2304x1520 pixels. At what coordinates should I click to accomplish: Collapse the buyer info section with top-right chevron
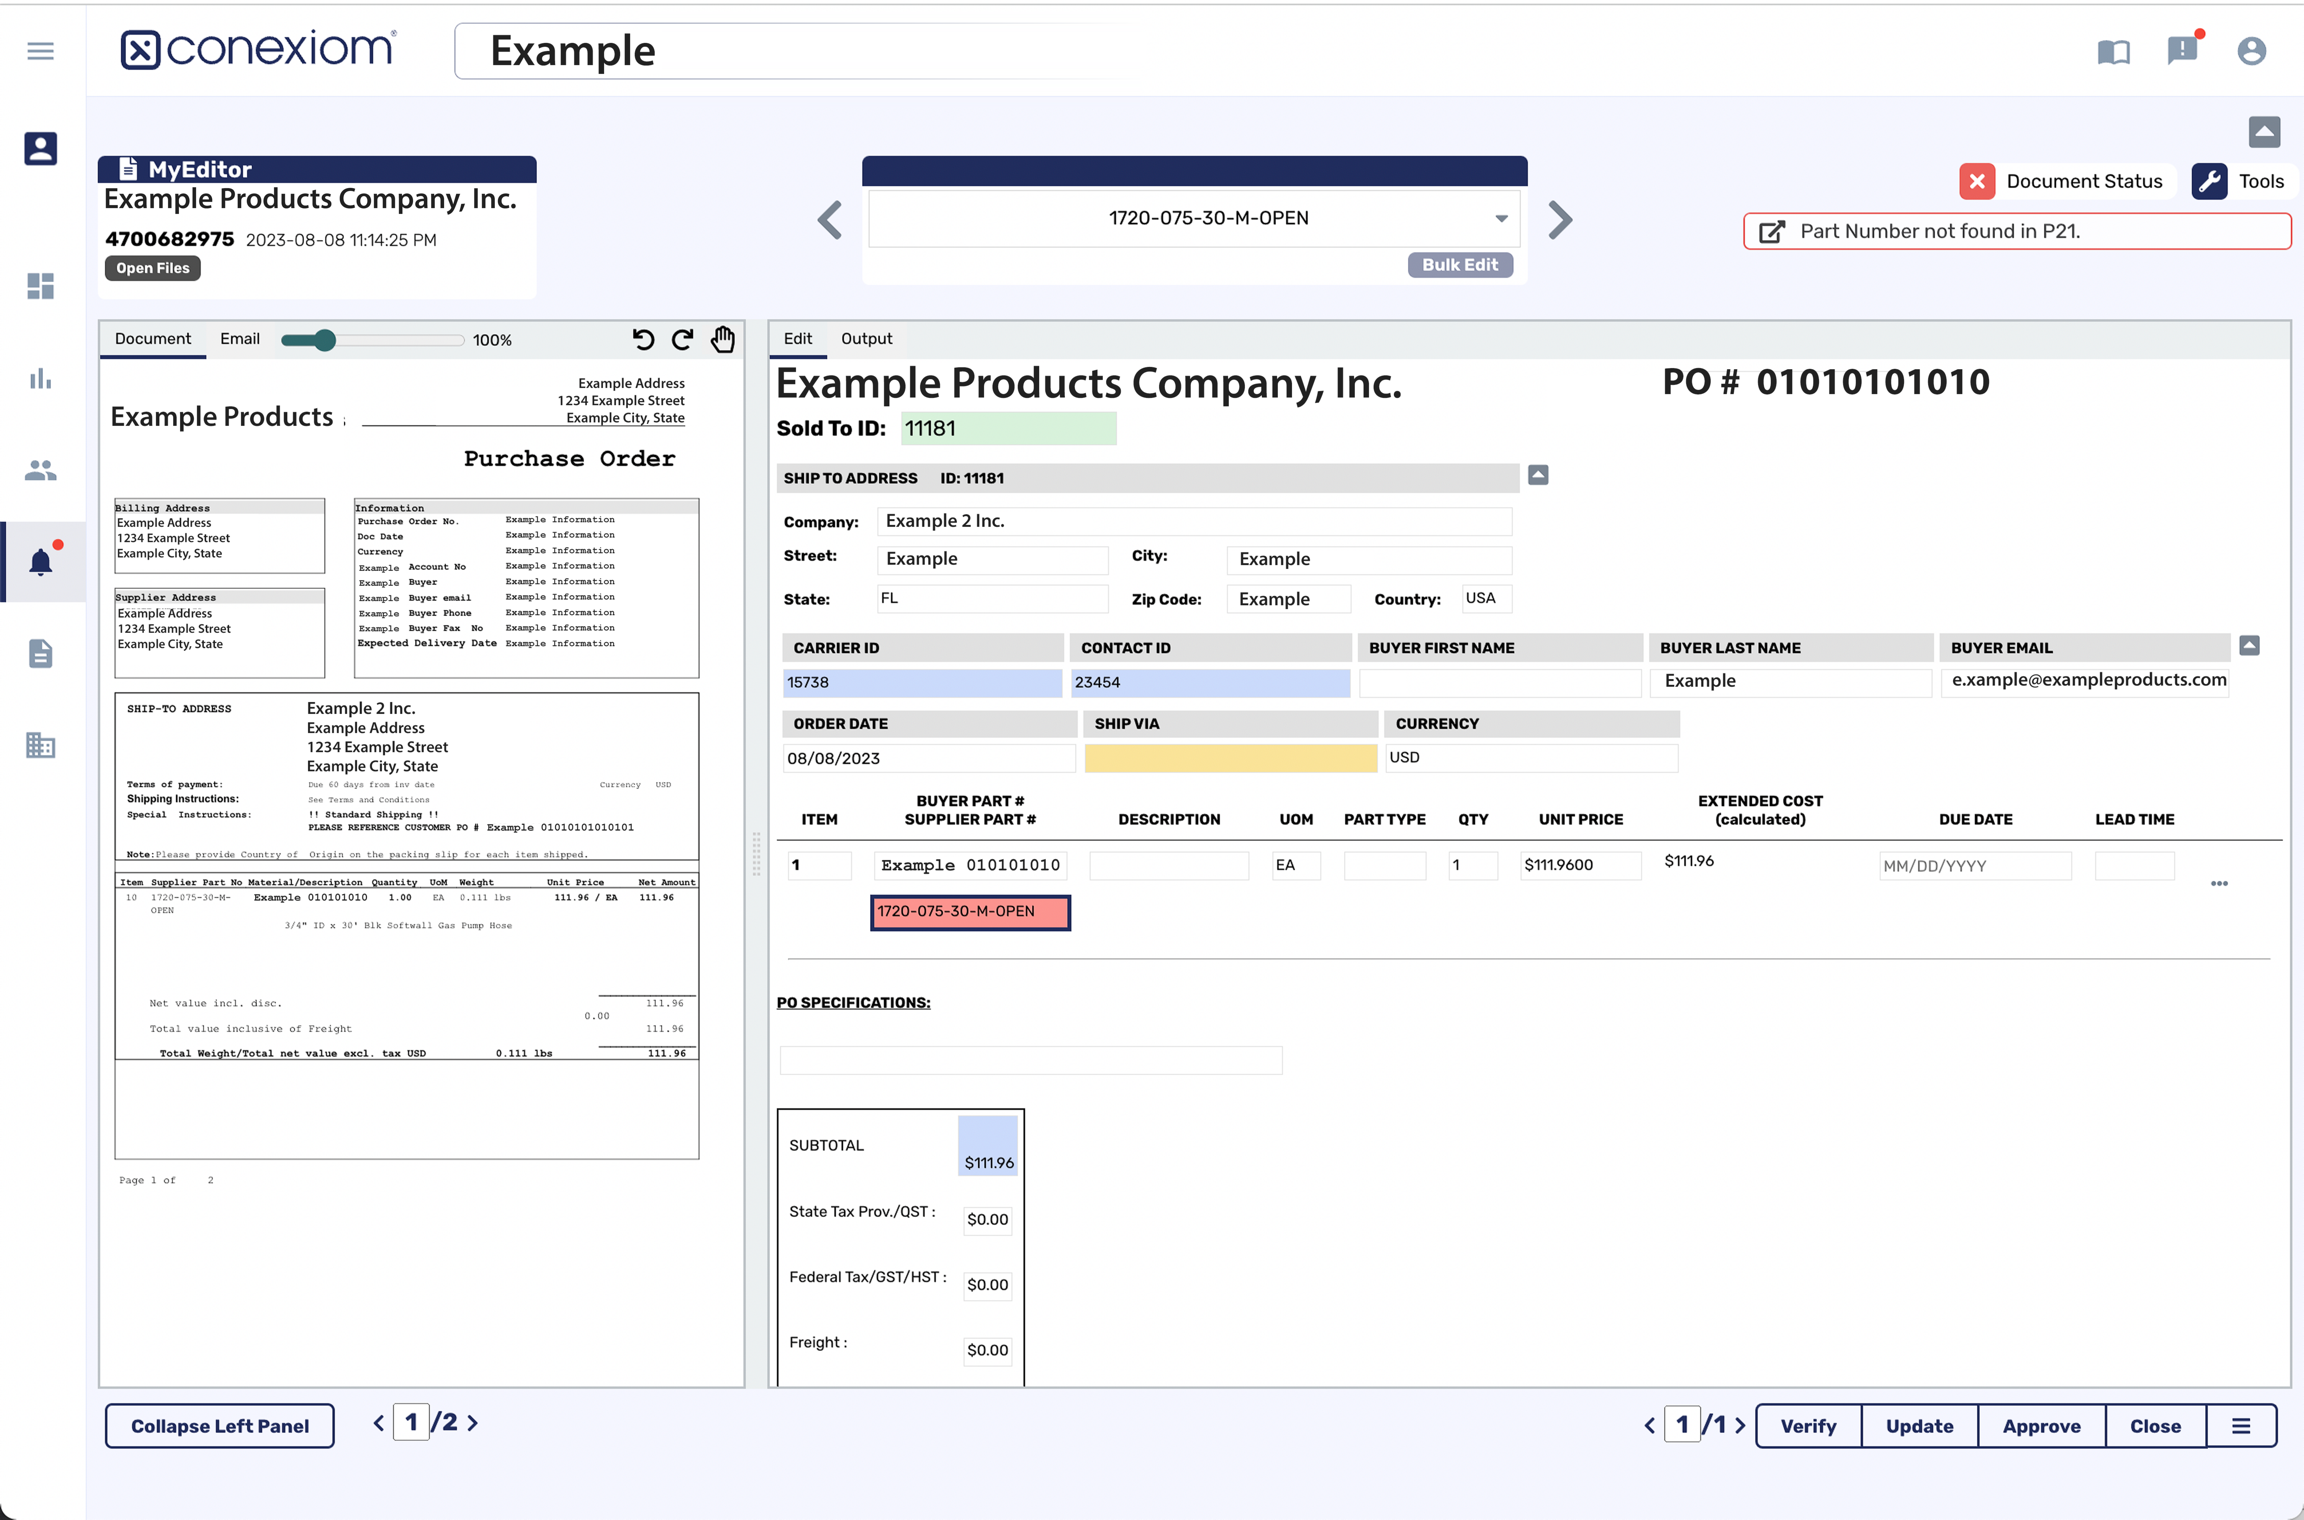2250,645
